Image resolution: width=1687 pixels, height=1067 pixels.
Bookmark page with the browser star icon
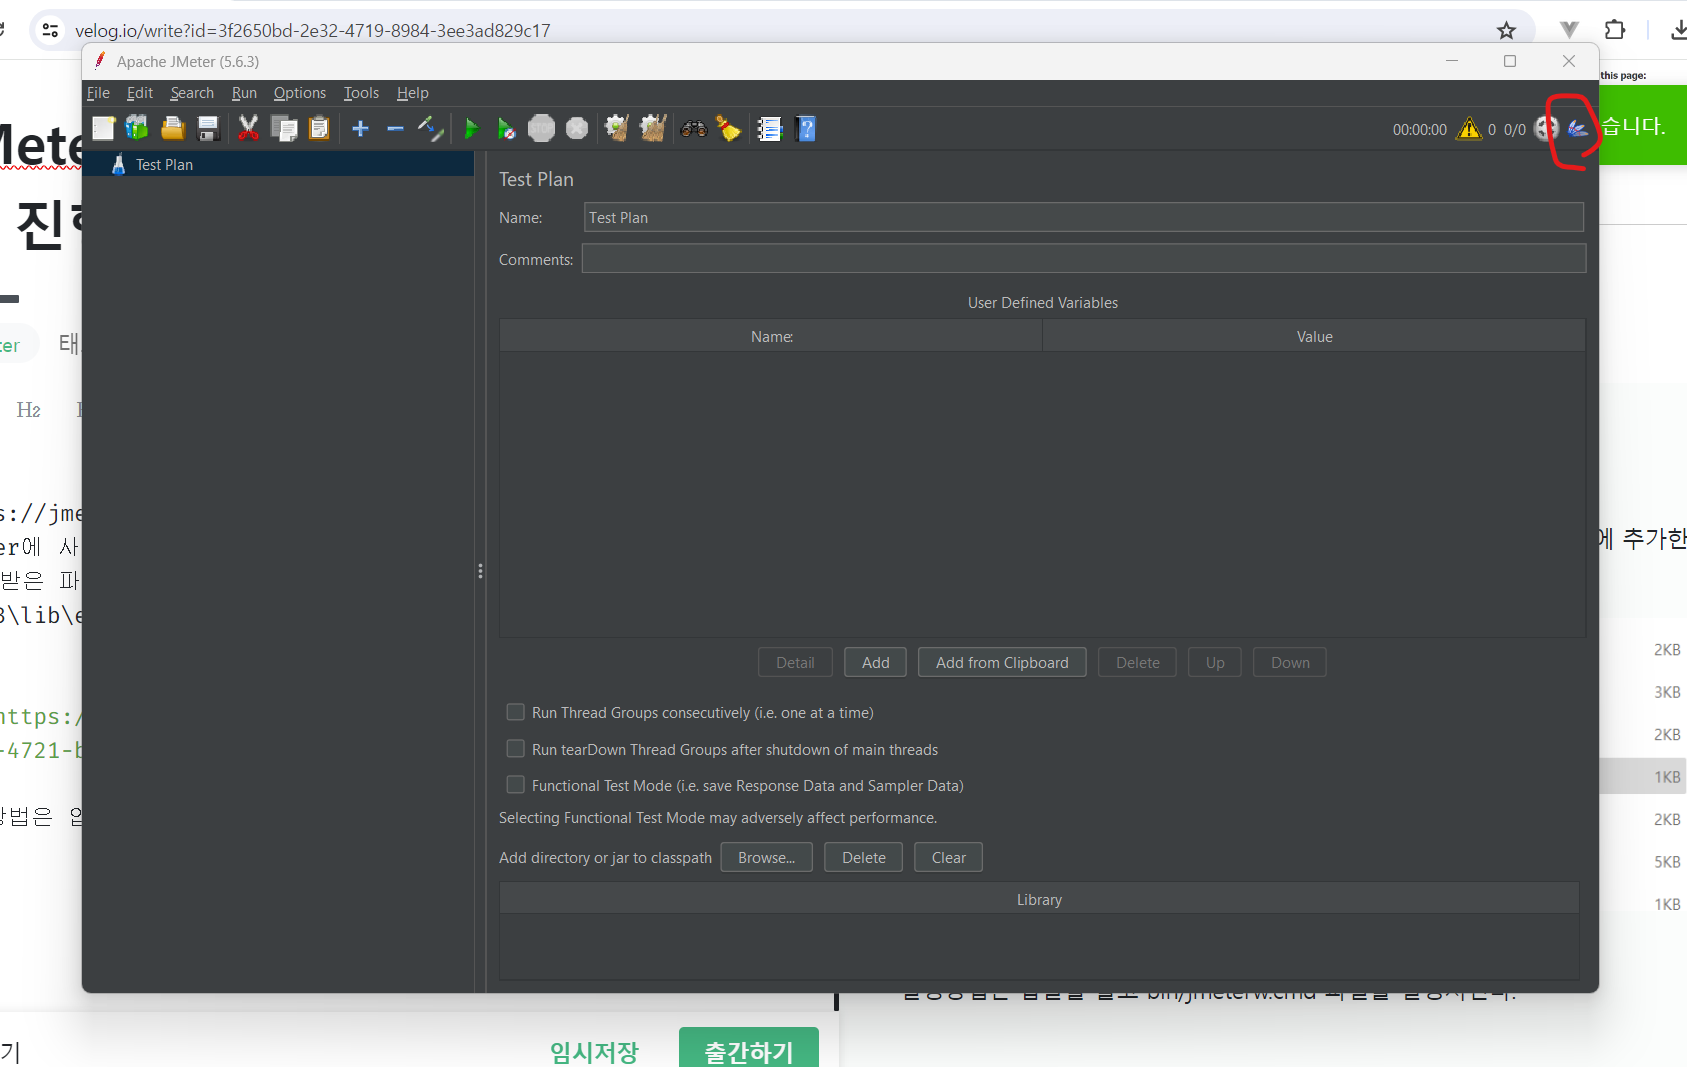pos(1506,30)
